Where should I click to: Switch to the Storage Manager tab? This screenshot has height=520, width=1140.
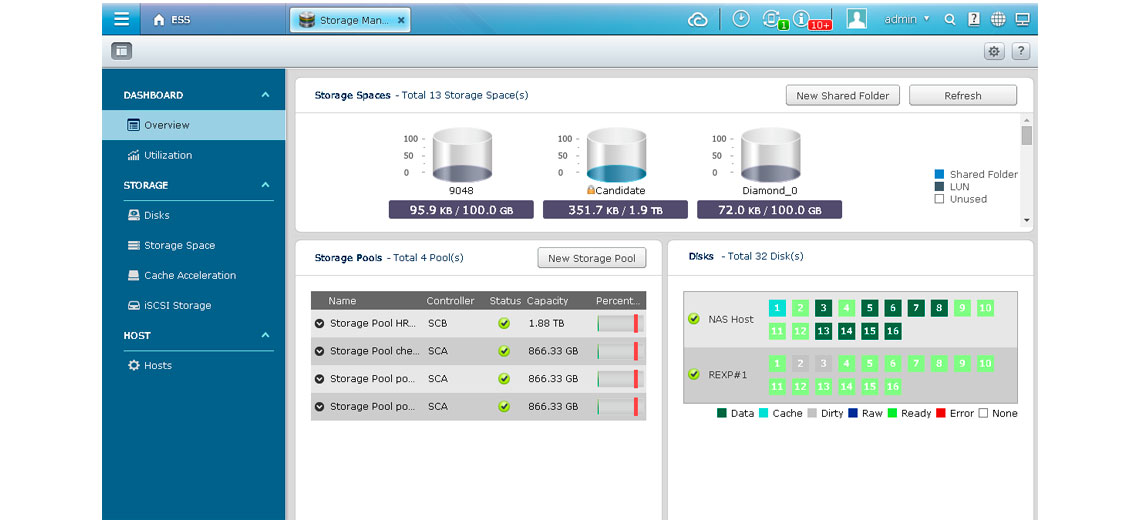[x=347, y=20]
